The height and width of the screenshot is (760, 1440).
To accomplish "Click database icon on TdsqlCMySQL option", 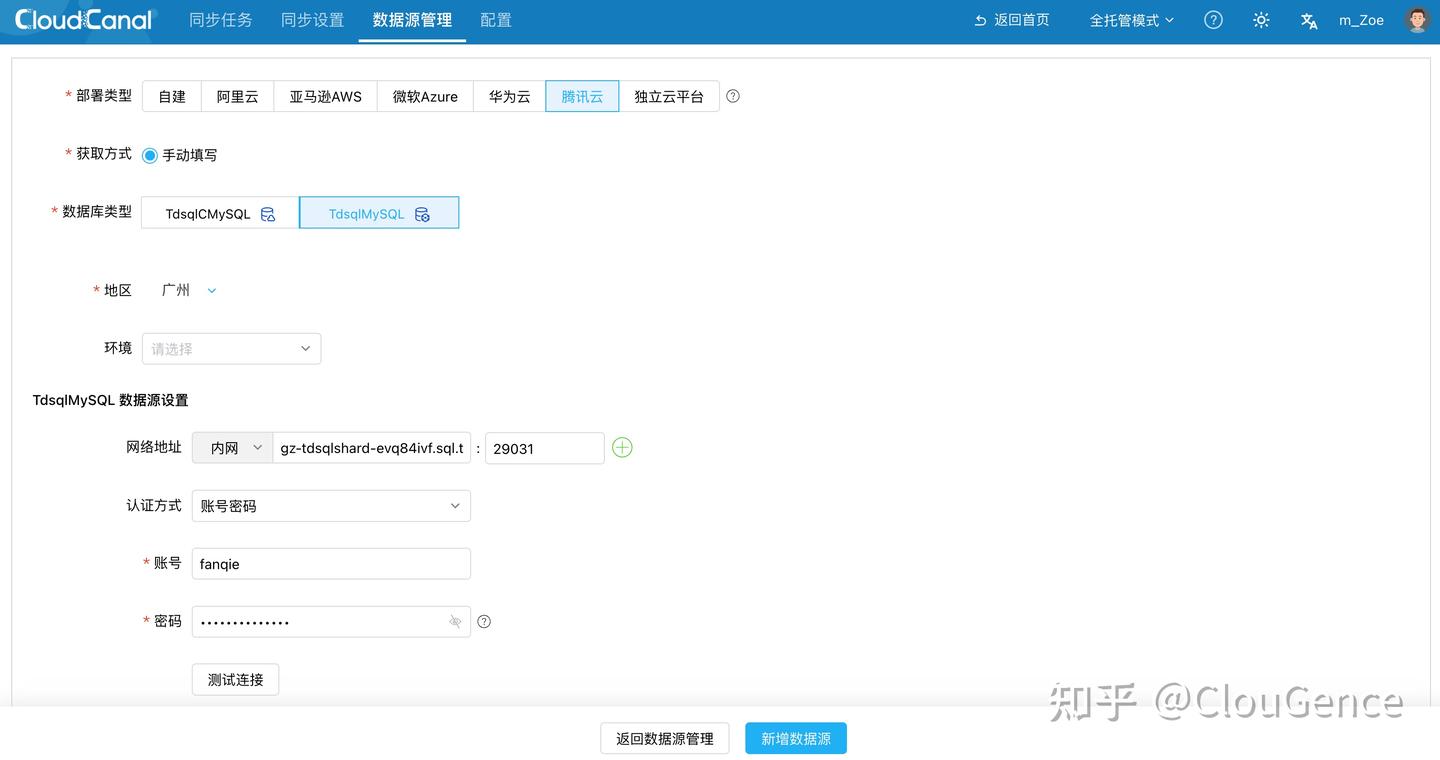I will coord(268,214).
